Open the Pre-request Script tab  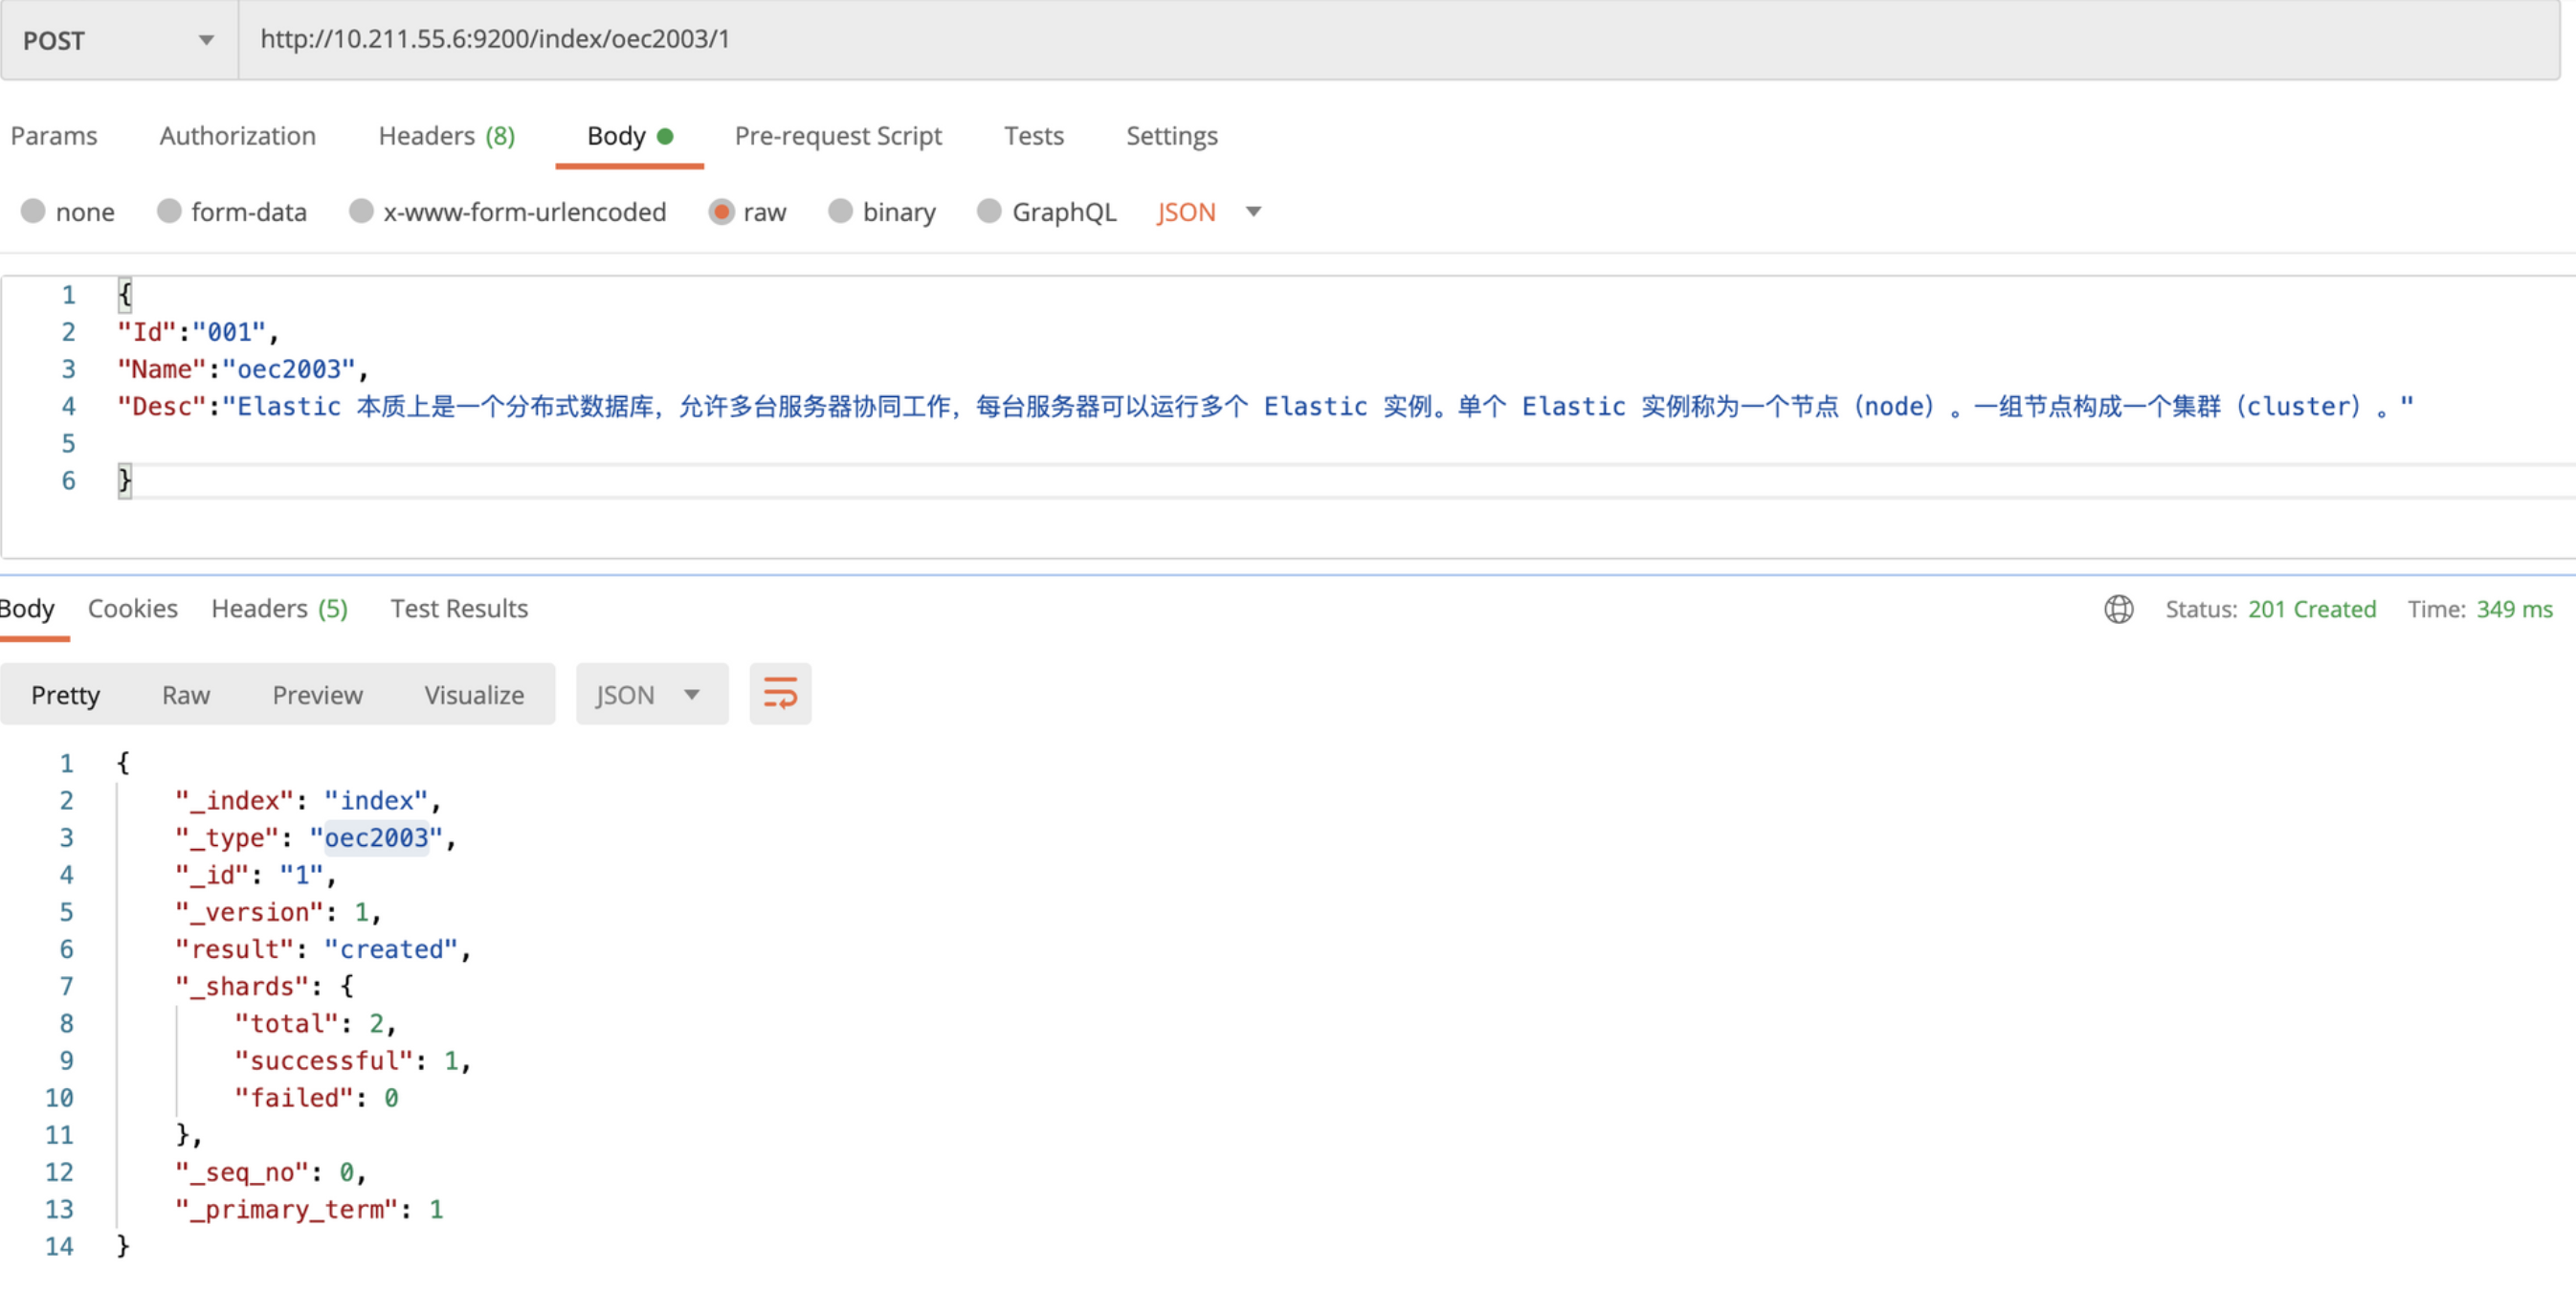tap(837, 136)
